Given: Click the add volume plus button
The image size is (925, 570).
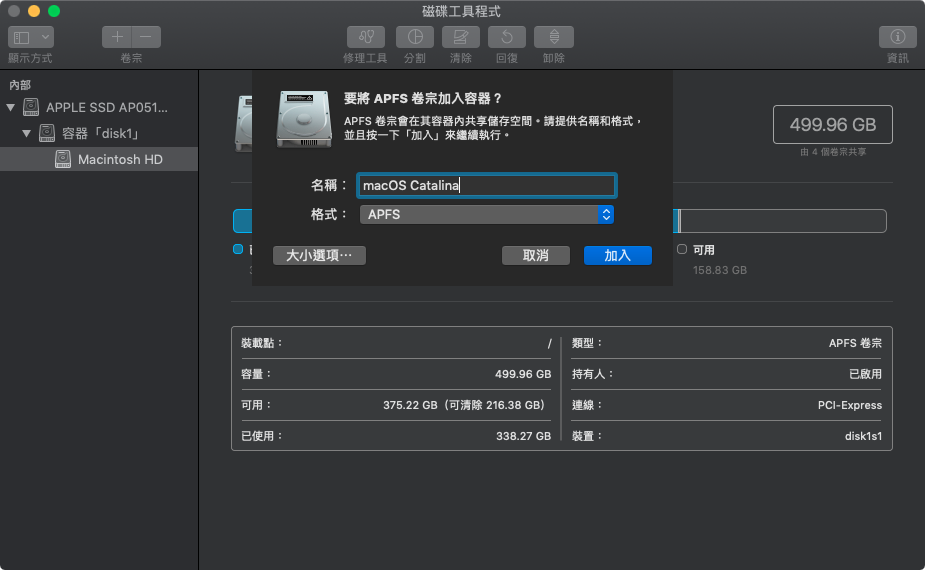Looking at the screenshot, I should 117,37.
